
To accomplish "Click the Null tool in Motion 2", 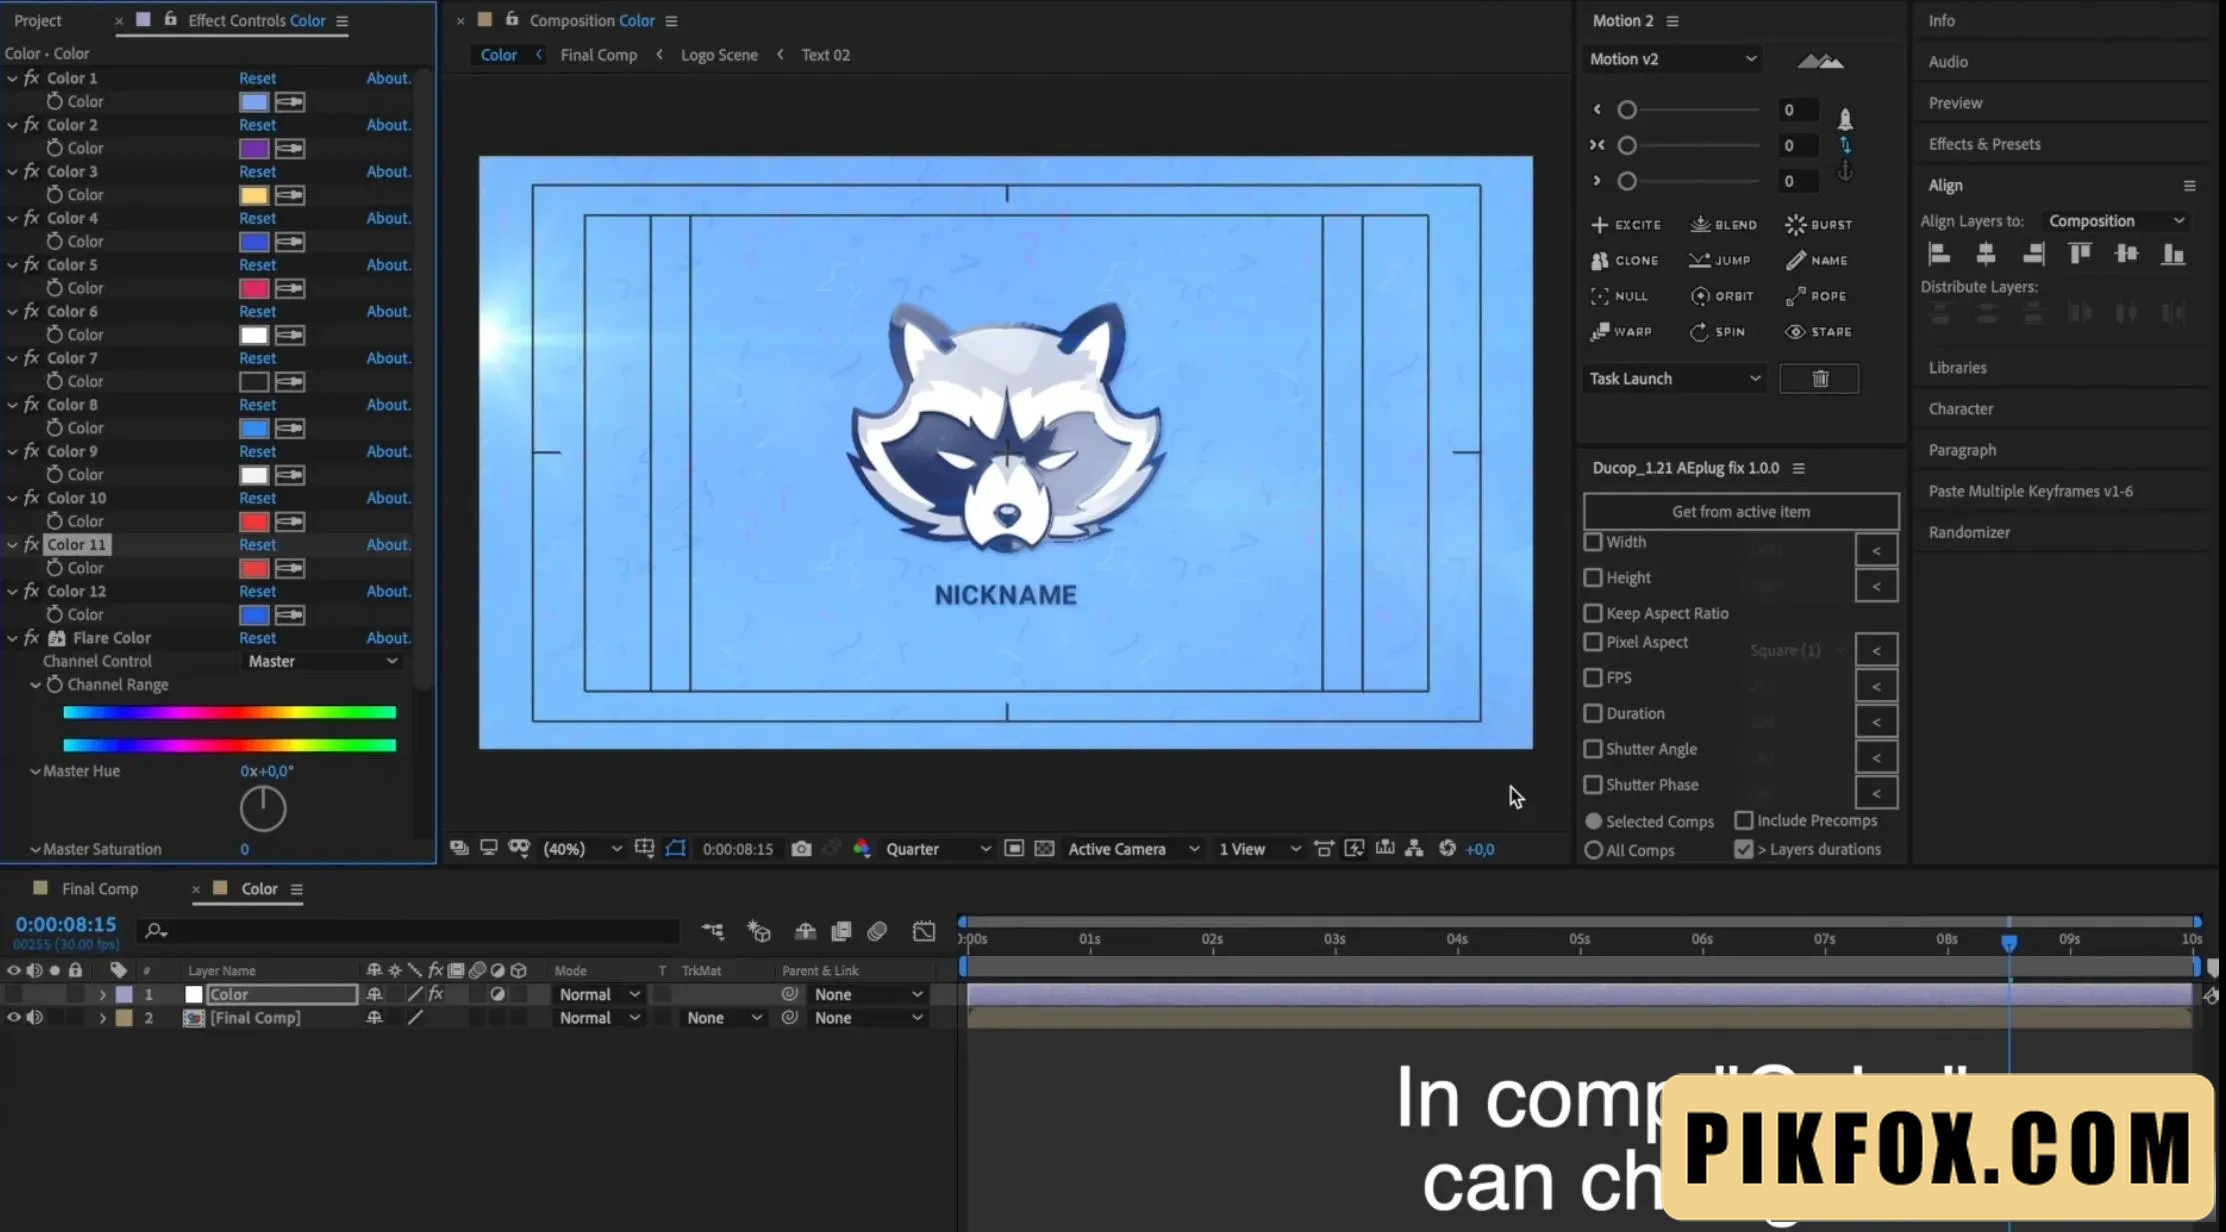I will pyautogui.click(x=1619, y=296).
